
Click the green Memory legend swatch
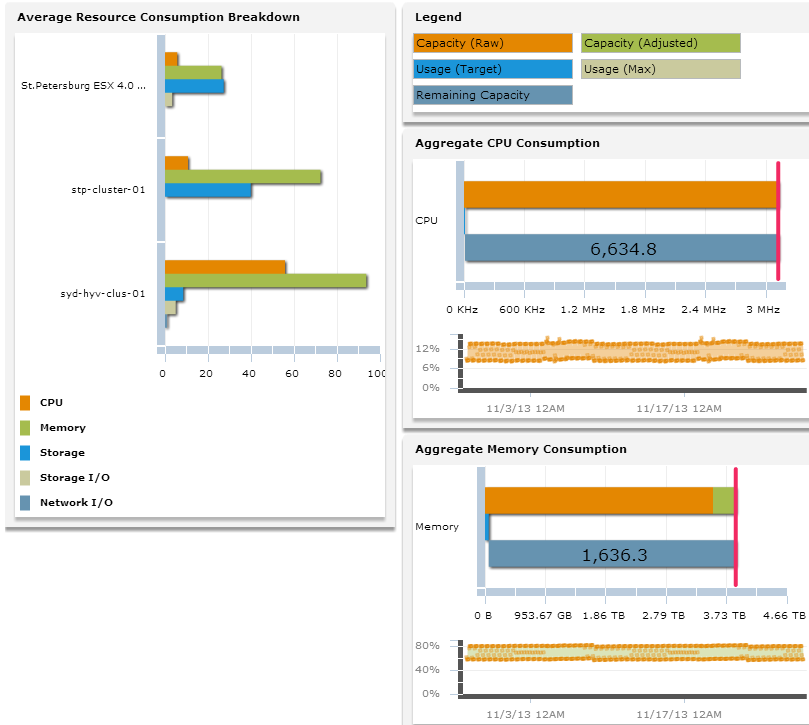(x=25, y=428)
